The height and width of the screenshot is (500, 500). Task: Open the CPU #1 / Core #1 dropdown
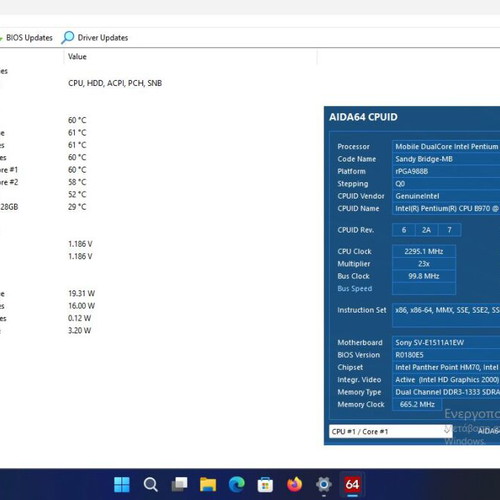390,431
